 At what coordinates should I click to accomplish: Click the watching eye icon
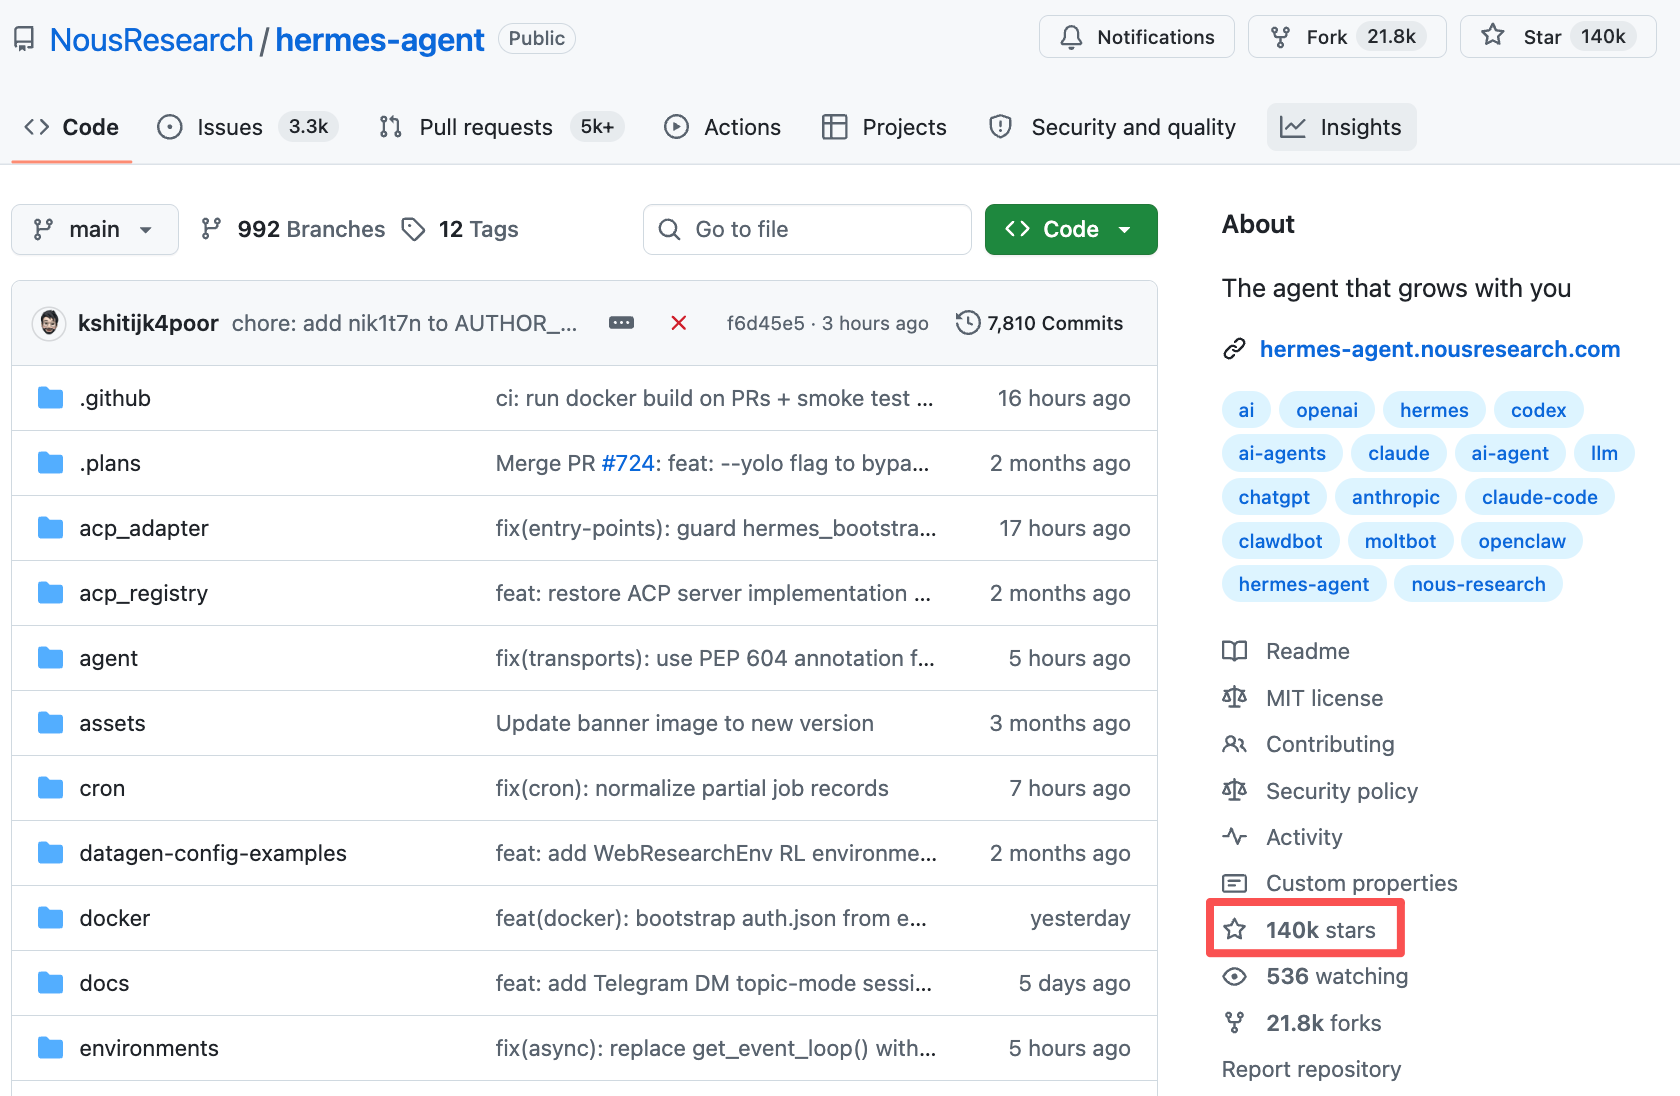click(1235, 976)
